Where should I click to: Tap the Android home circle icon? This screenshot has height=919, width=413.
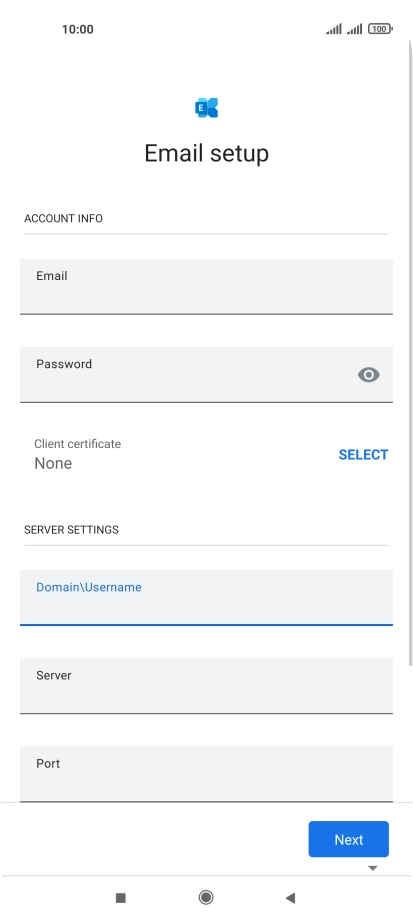(x=206, y=897)
